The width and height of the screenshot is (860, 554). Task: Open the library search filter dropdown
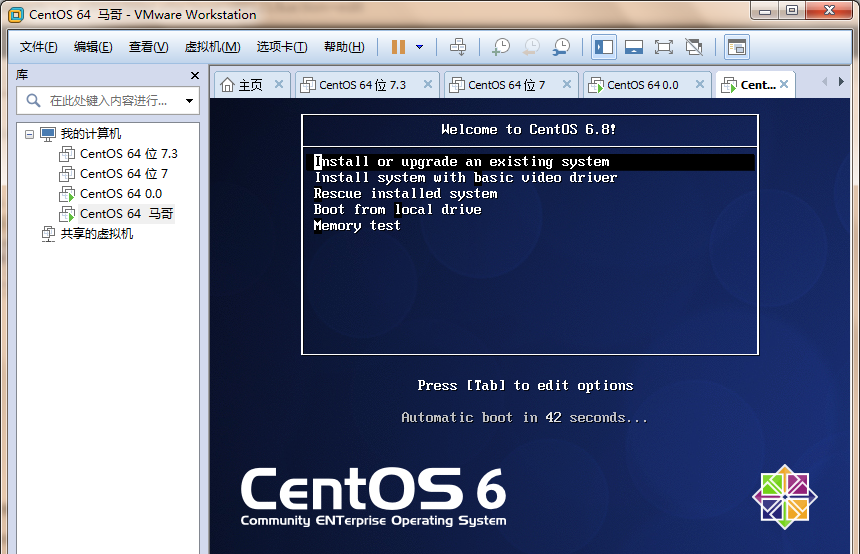pos(189,101)
